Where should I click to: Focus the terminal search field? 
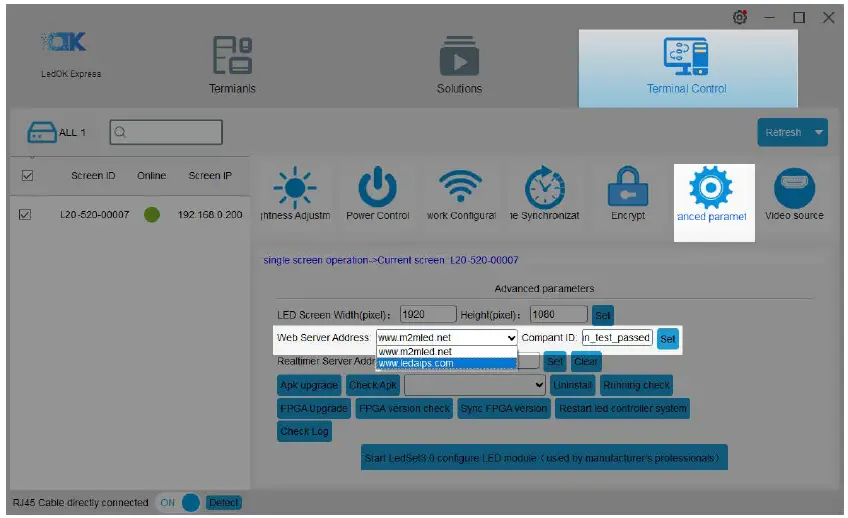(x=166, y=132)
